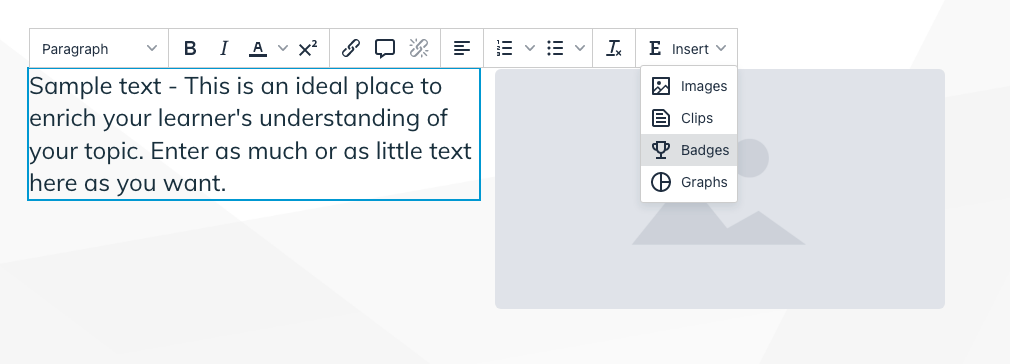The height and width of the screenshot is (364, 1010).
Task: Open numbered list style dropdown arrow
Action: [x=529, y=48]
